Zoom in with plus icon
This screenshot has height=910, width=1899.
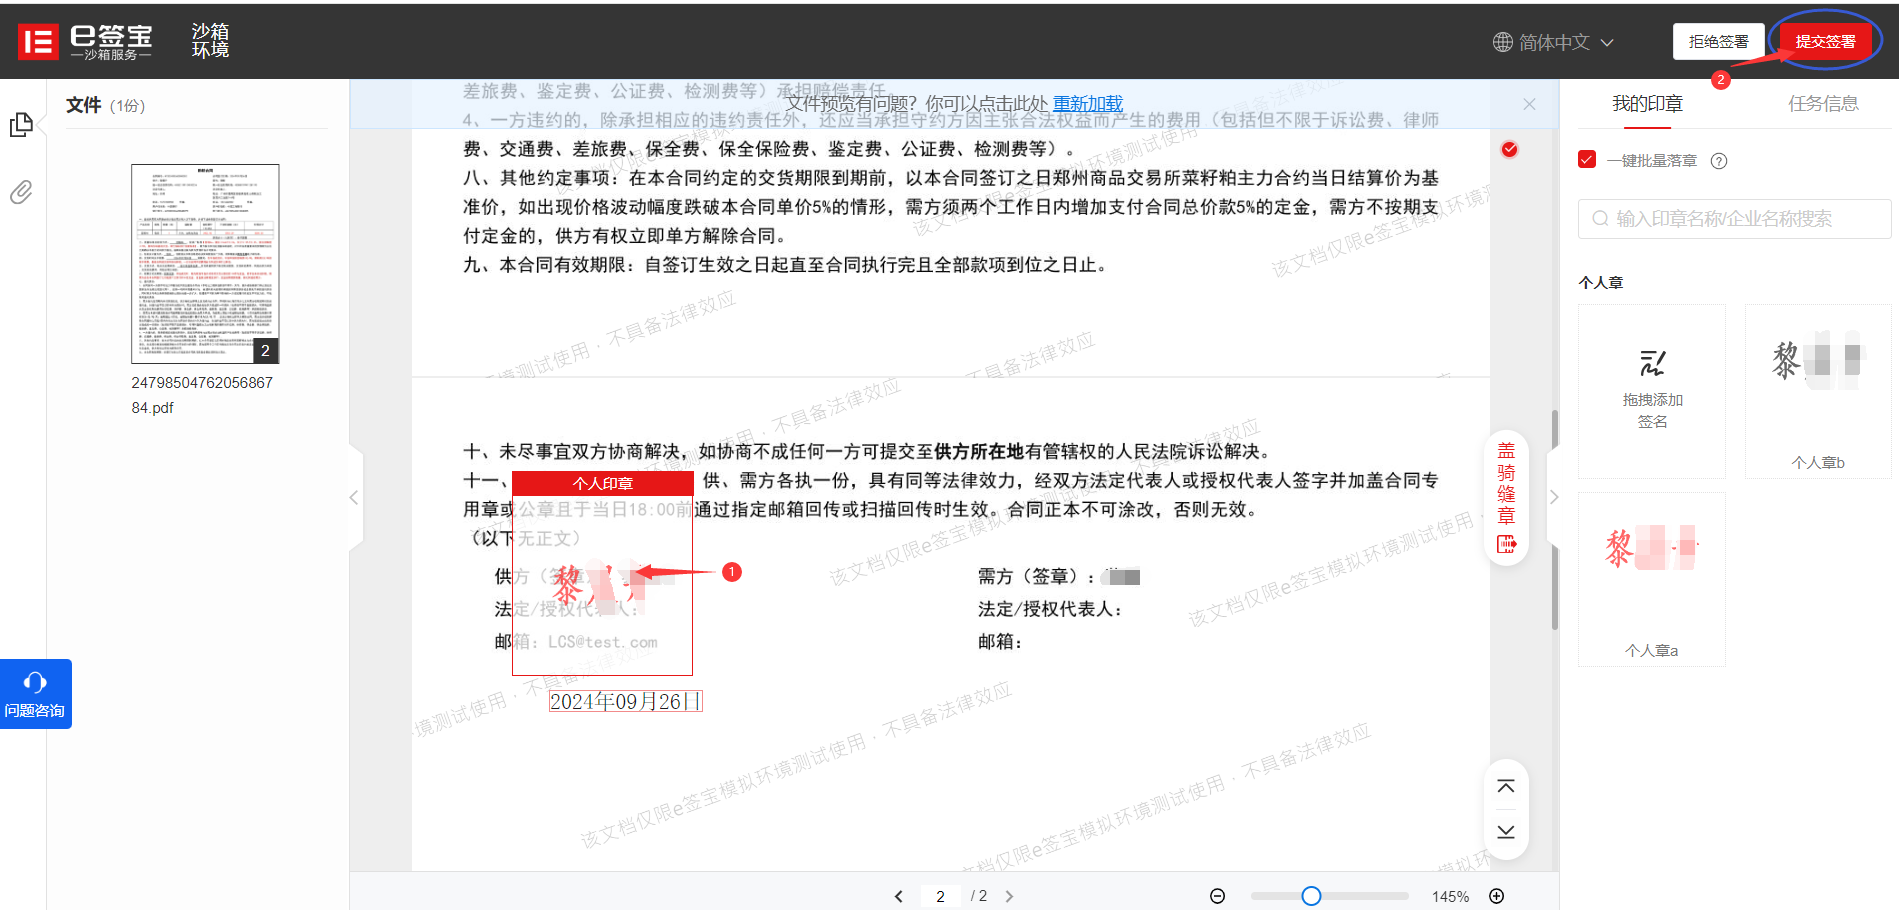1497,896
